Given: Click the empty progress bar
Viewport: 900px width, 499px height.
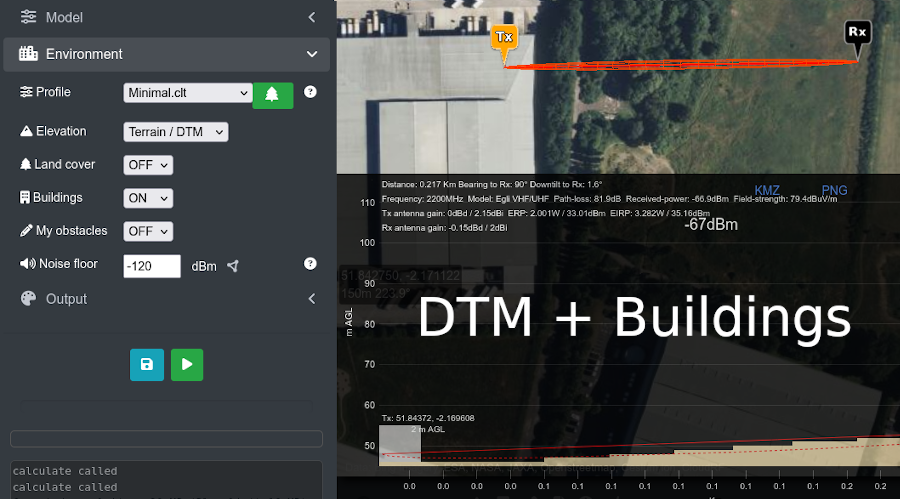Looking at the screenshot, I should click(166, 439).
